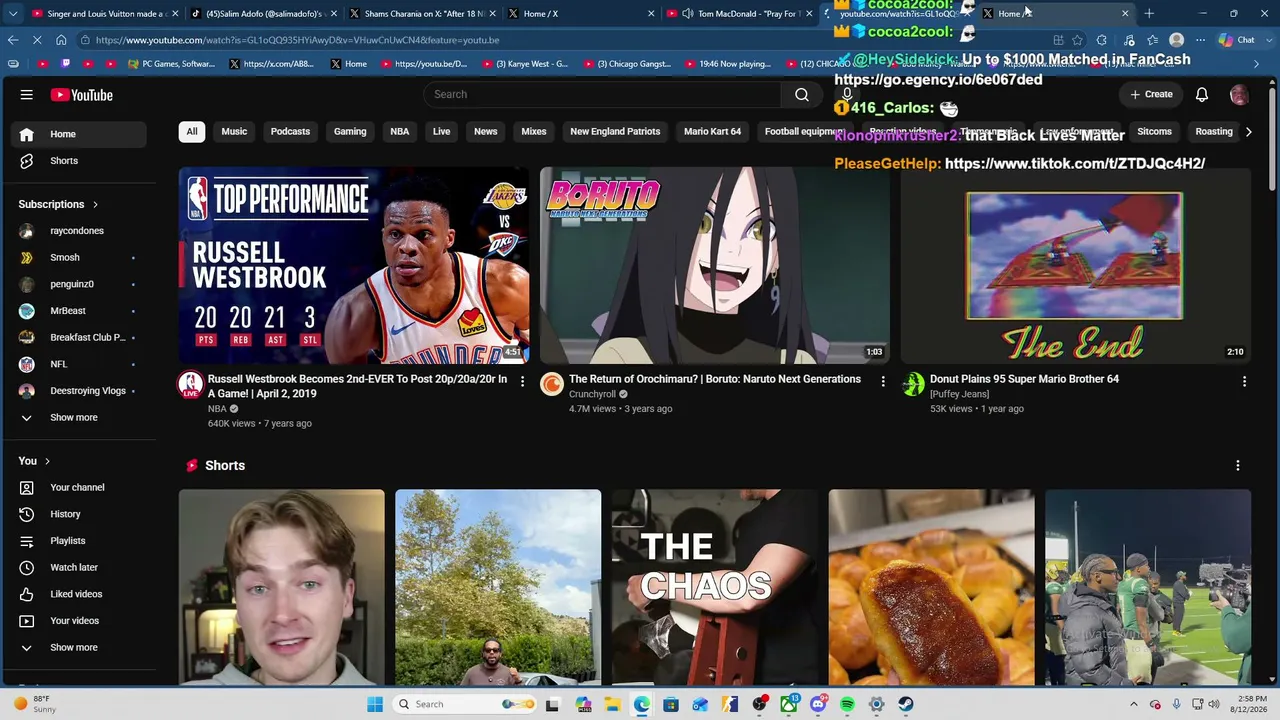Open the You section chevron
This screenshot has width=1280, height=720.
(x=47, y=461)
